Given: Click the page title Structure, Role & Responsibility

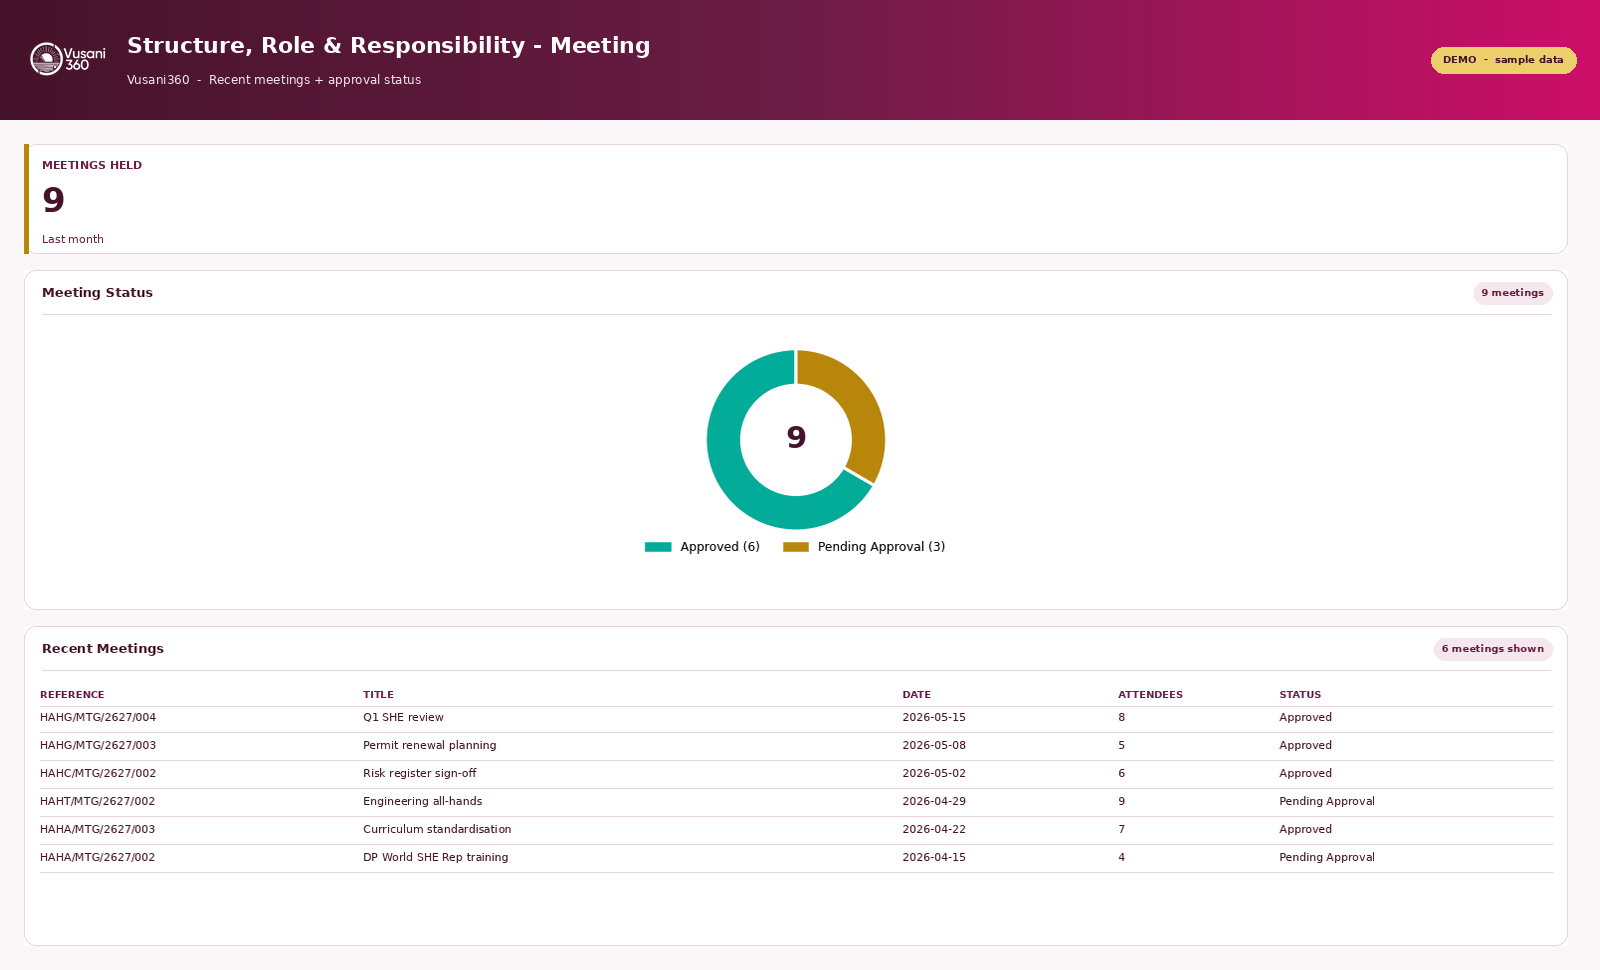Looking at the screenshot, I should (x=389, y=46).
